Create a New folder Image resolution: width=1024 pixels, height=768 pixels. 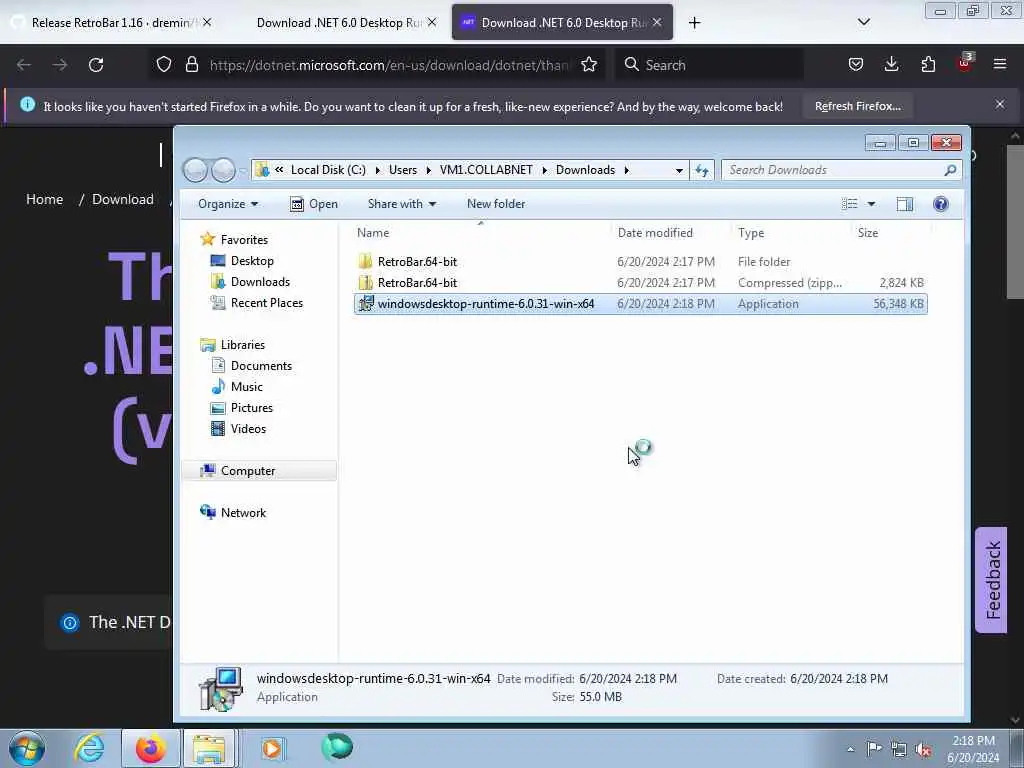click(496, 204)
